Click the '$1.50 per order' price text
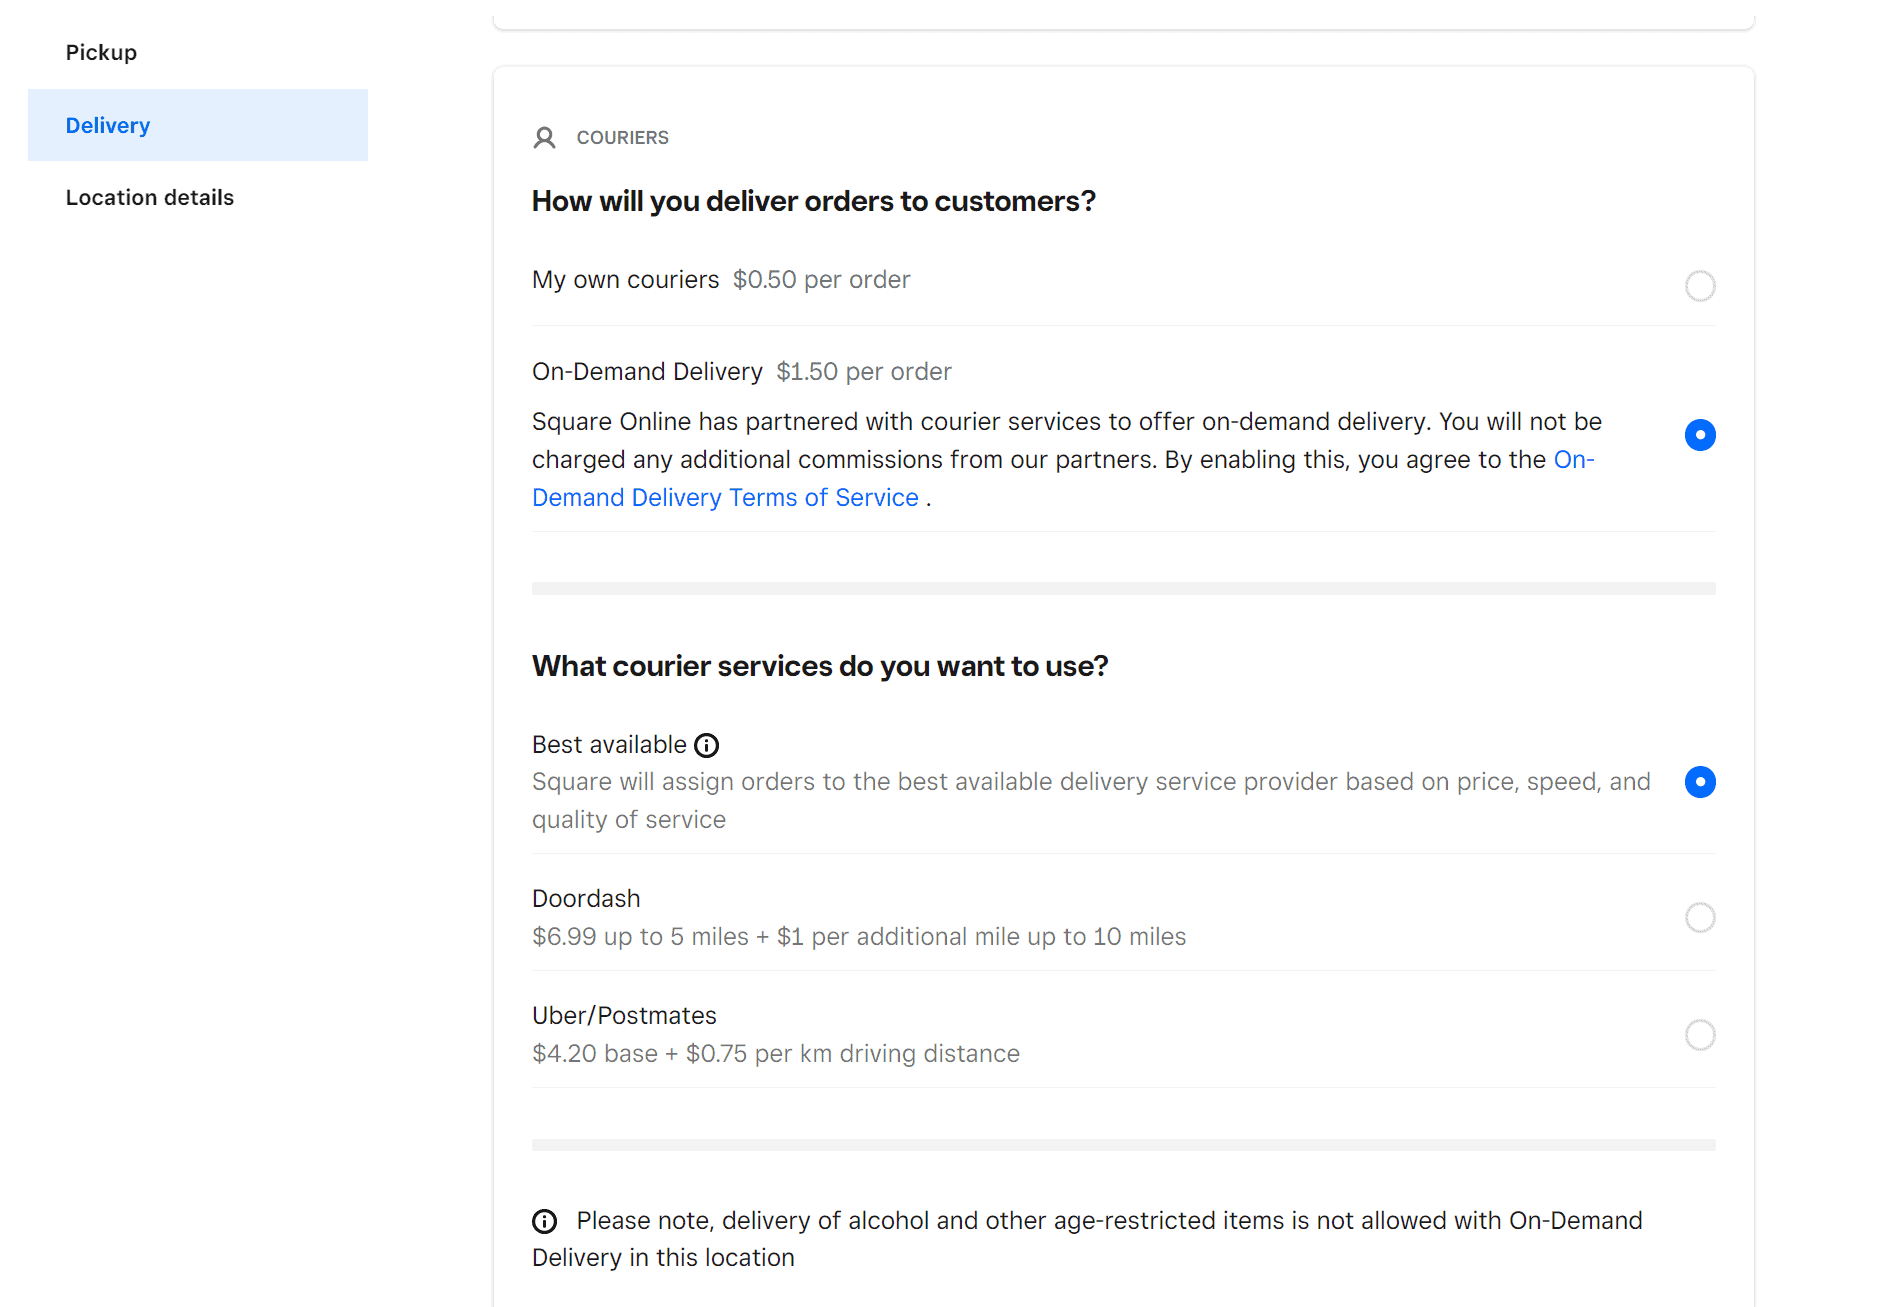 863,372
